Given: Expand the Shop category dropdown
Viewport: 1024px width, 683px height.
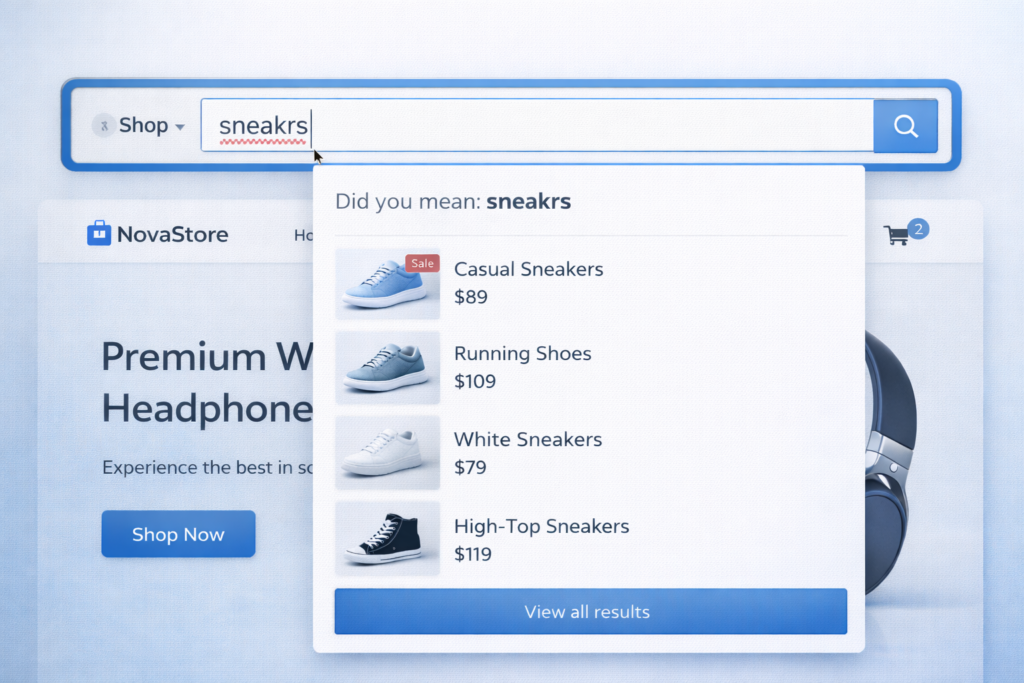Looking at the screenshot, I should pos(138,125).
